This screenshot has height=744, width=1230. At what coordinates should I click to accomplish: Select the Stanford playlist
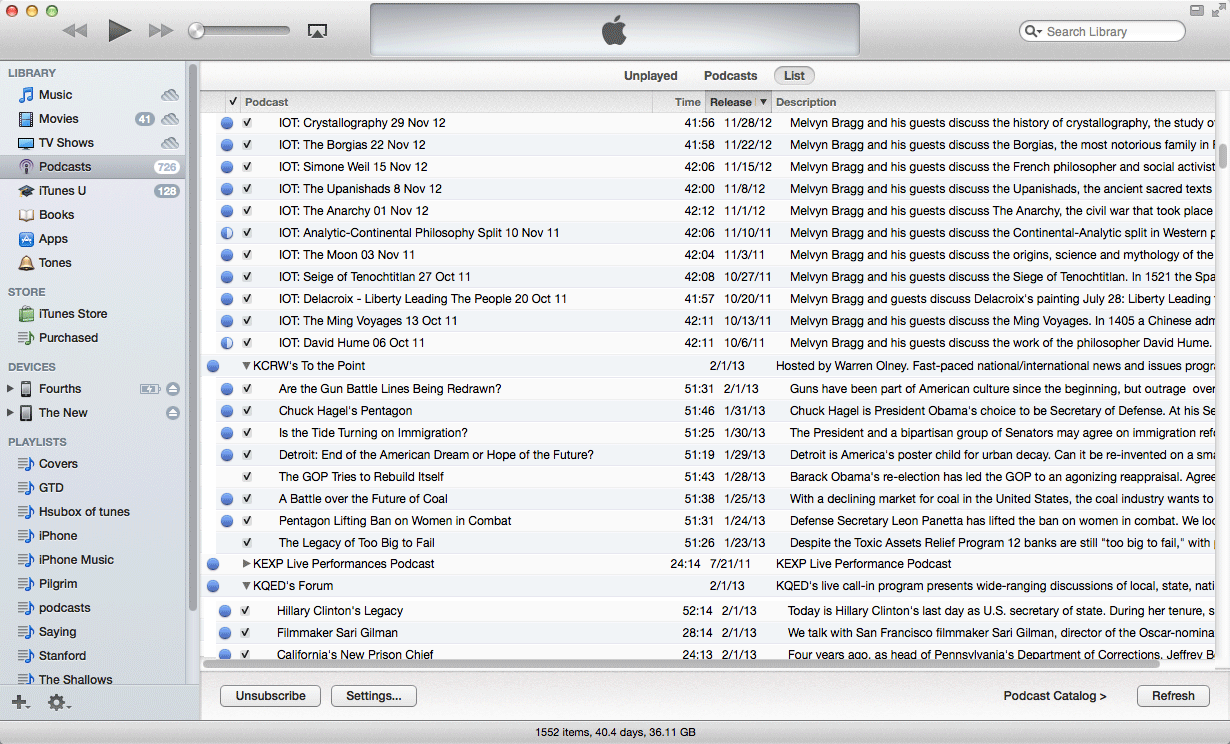pyautogui.click(x=62, y=656)
